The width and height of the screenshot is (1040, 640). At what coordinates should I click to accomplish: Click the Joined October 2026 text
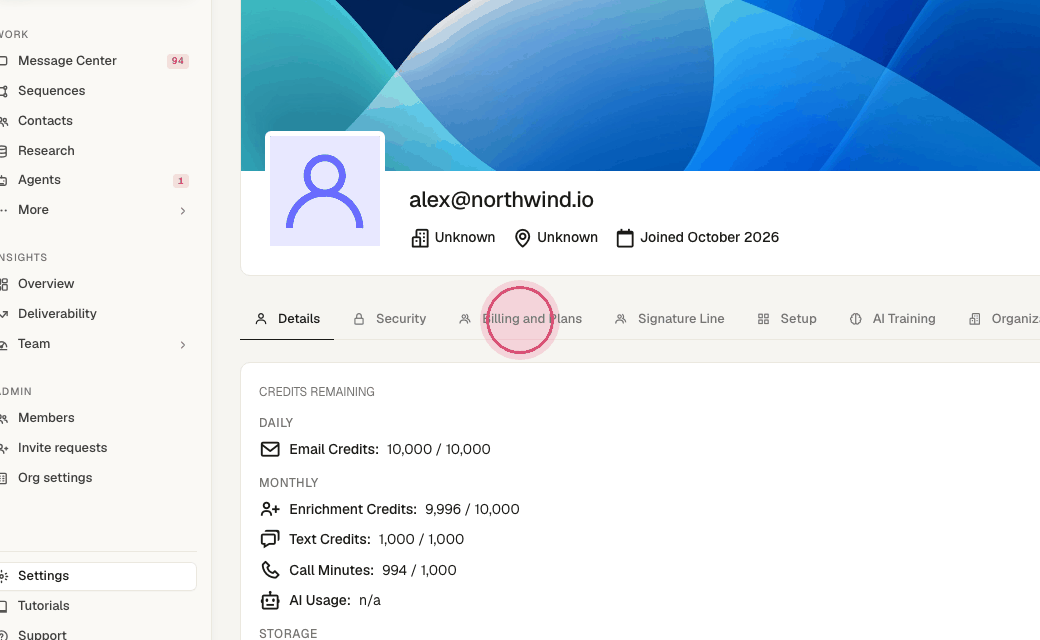point(710,237)
